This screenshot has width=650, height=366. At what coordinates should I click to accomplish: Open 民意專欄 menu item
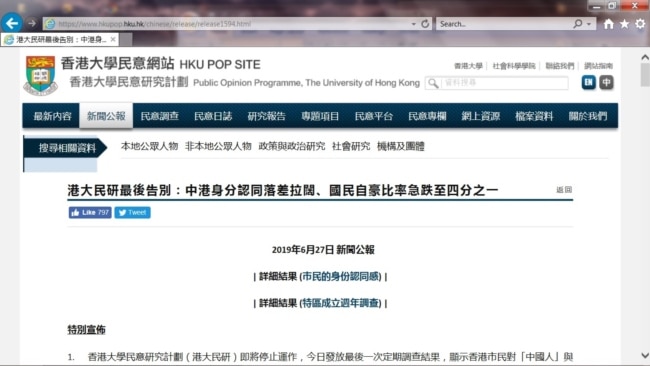click(427, 116)
